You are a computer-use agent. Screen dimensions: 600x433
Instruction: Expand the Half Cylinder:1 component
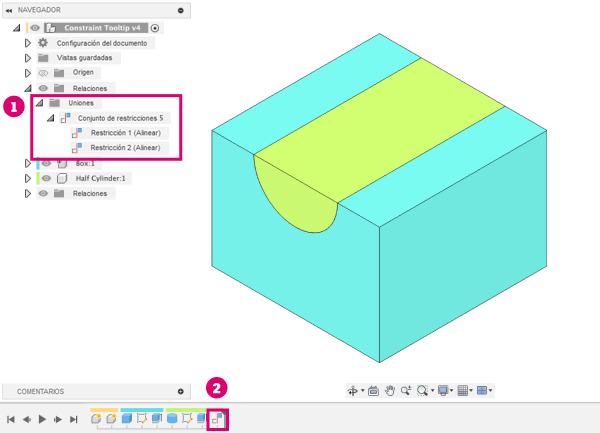[28, 178]
